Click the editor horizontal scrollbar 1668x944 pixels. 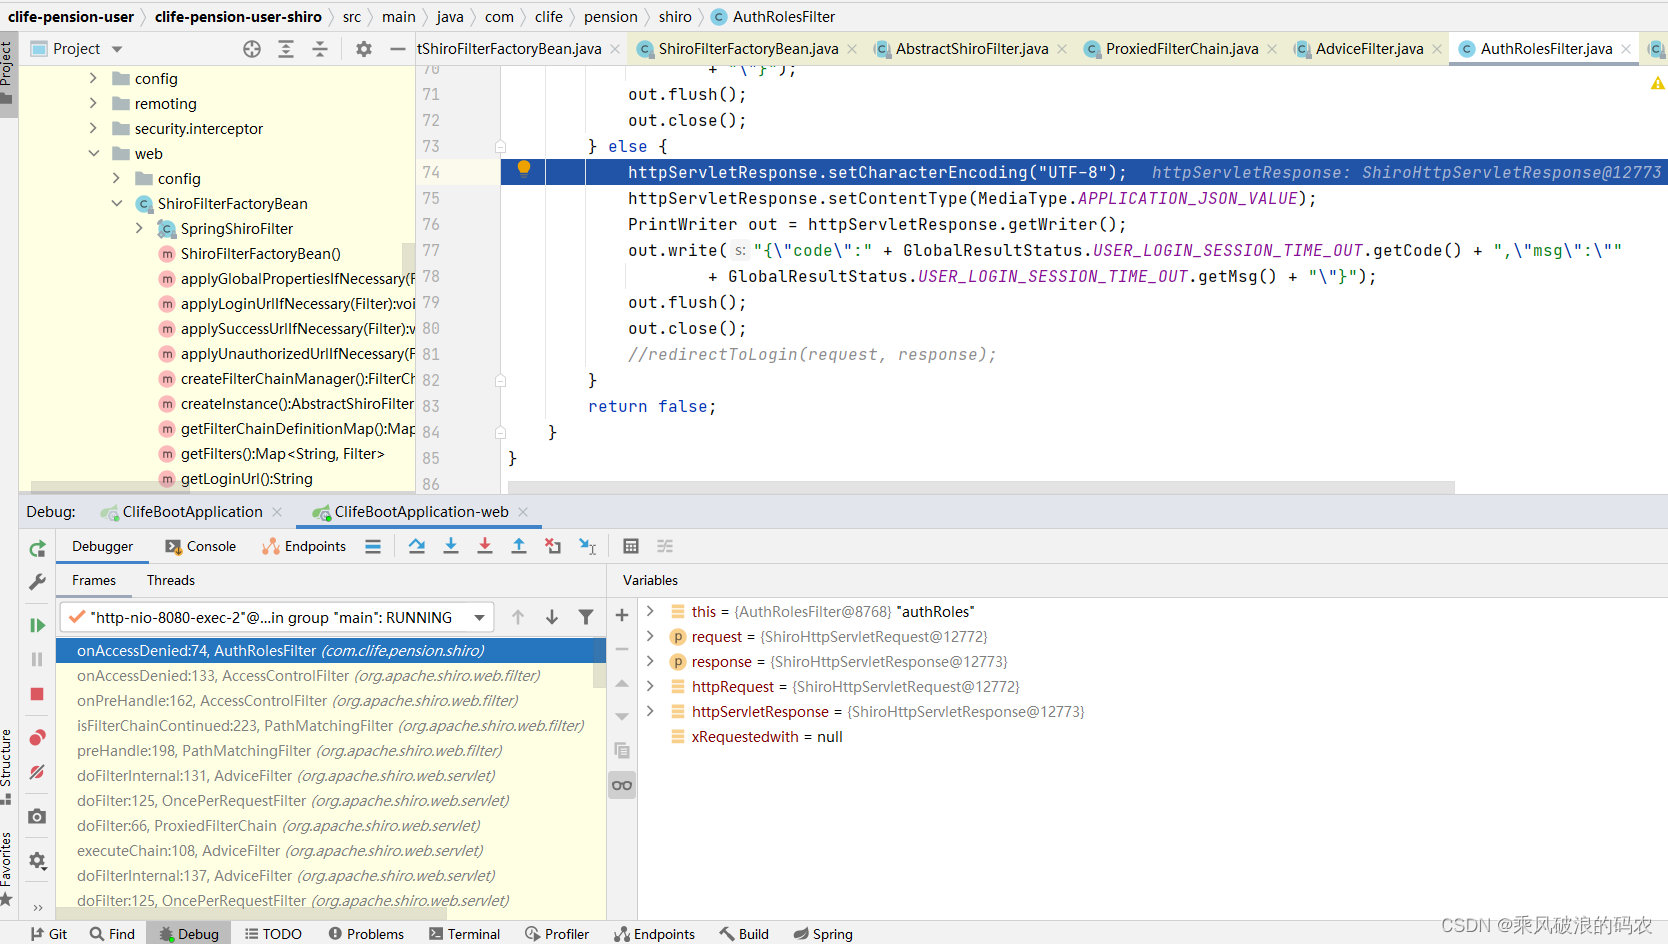(x=981, y=487)
